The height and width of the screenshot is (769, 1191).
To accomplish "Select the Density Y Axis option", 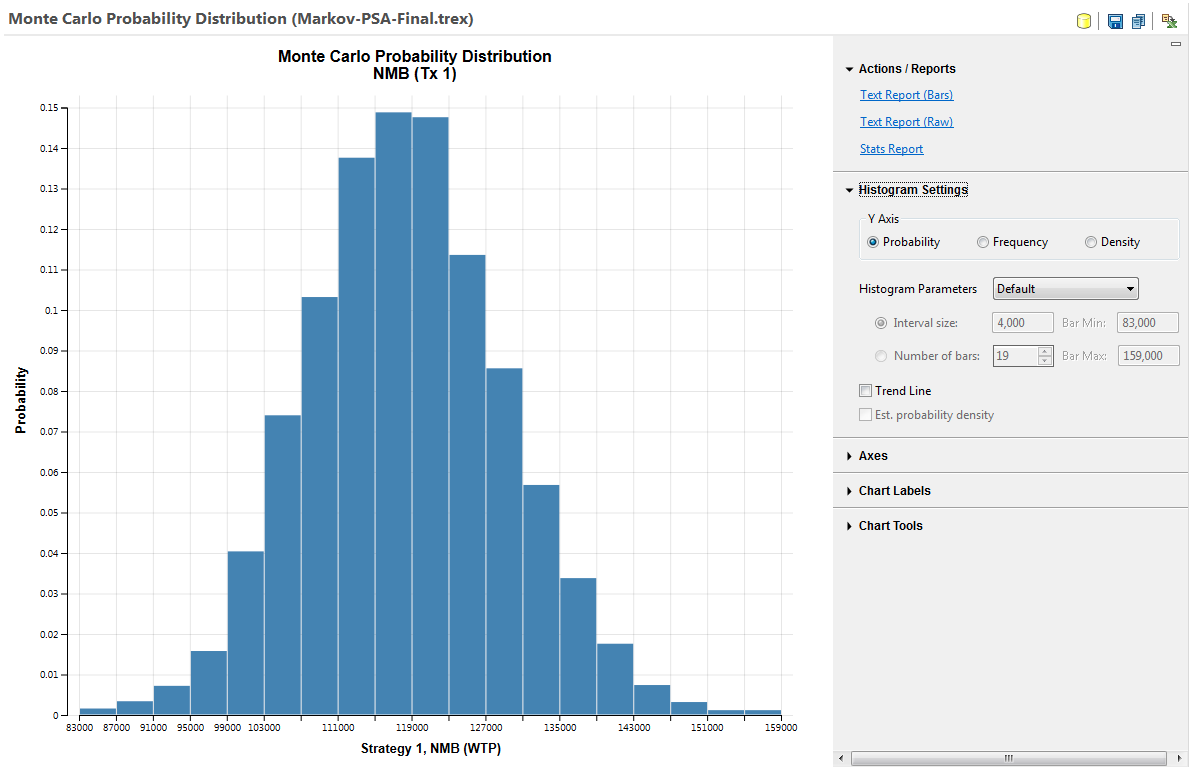I will [1090, 241].
